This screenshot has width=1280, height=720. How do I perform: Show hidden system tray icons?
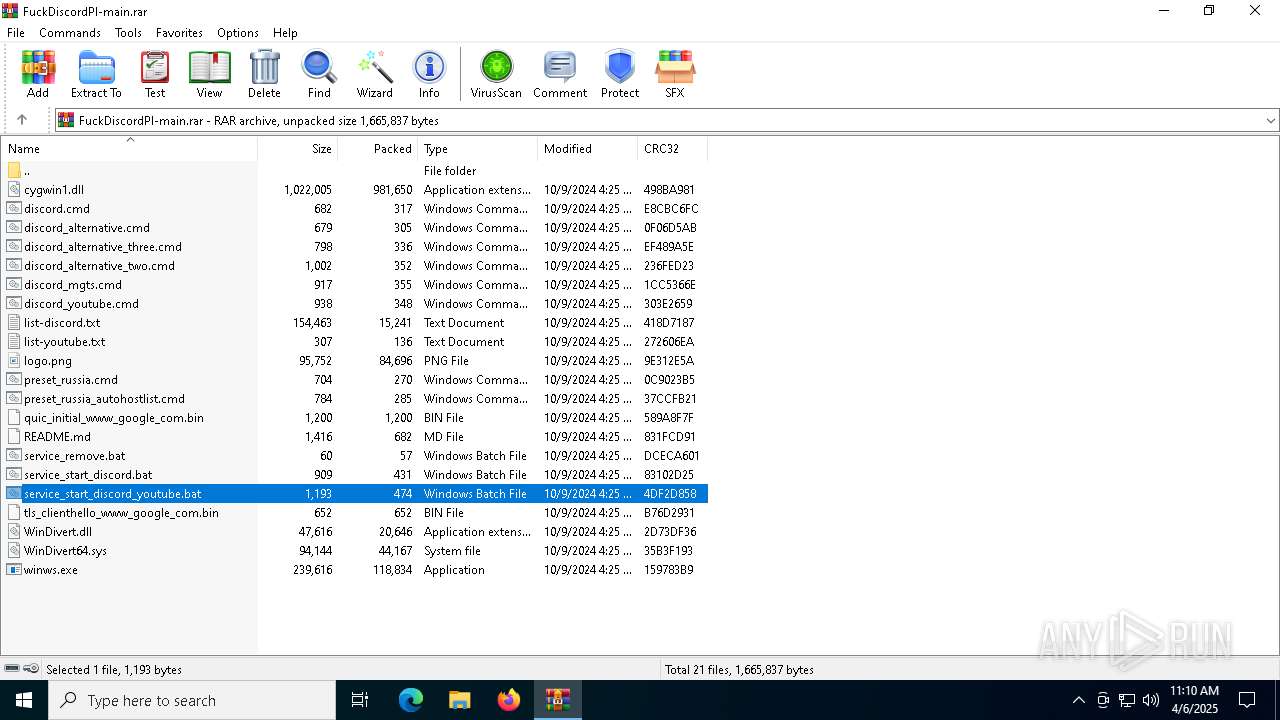pos(1078,700)
